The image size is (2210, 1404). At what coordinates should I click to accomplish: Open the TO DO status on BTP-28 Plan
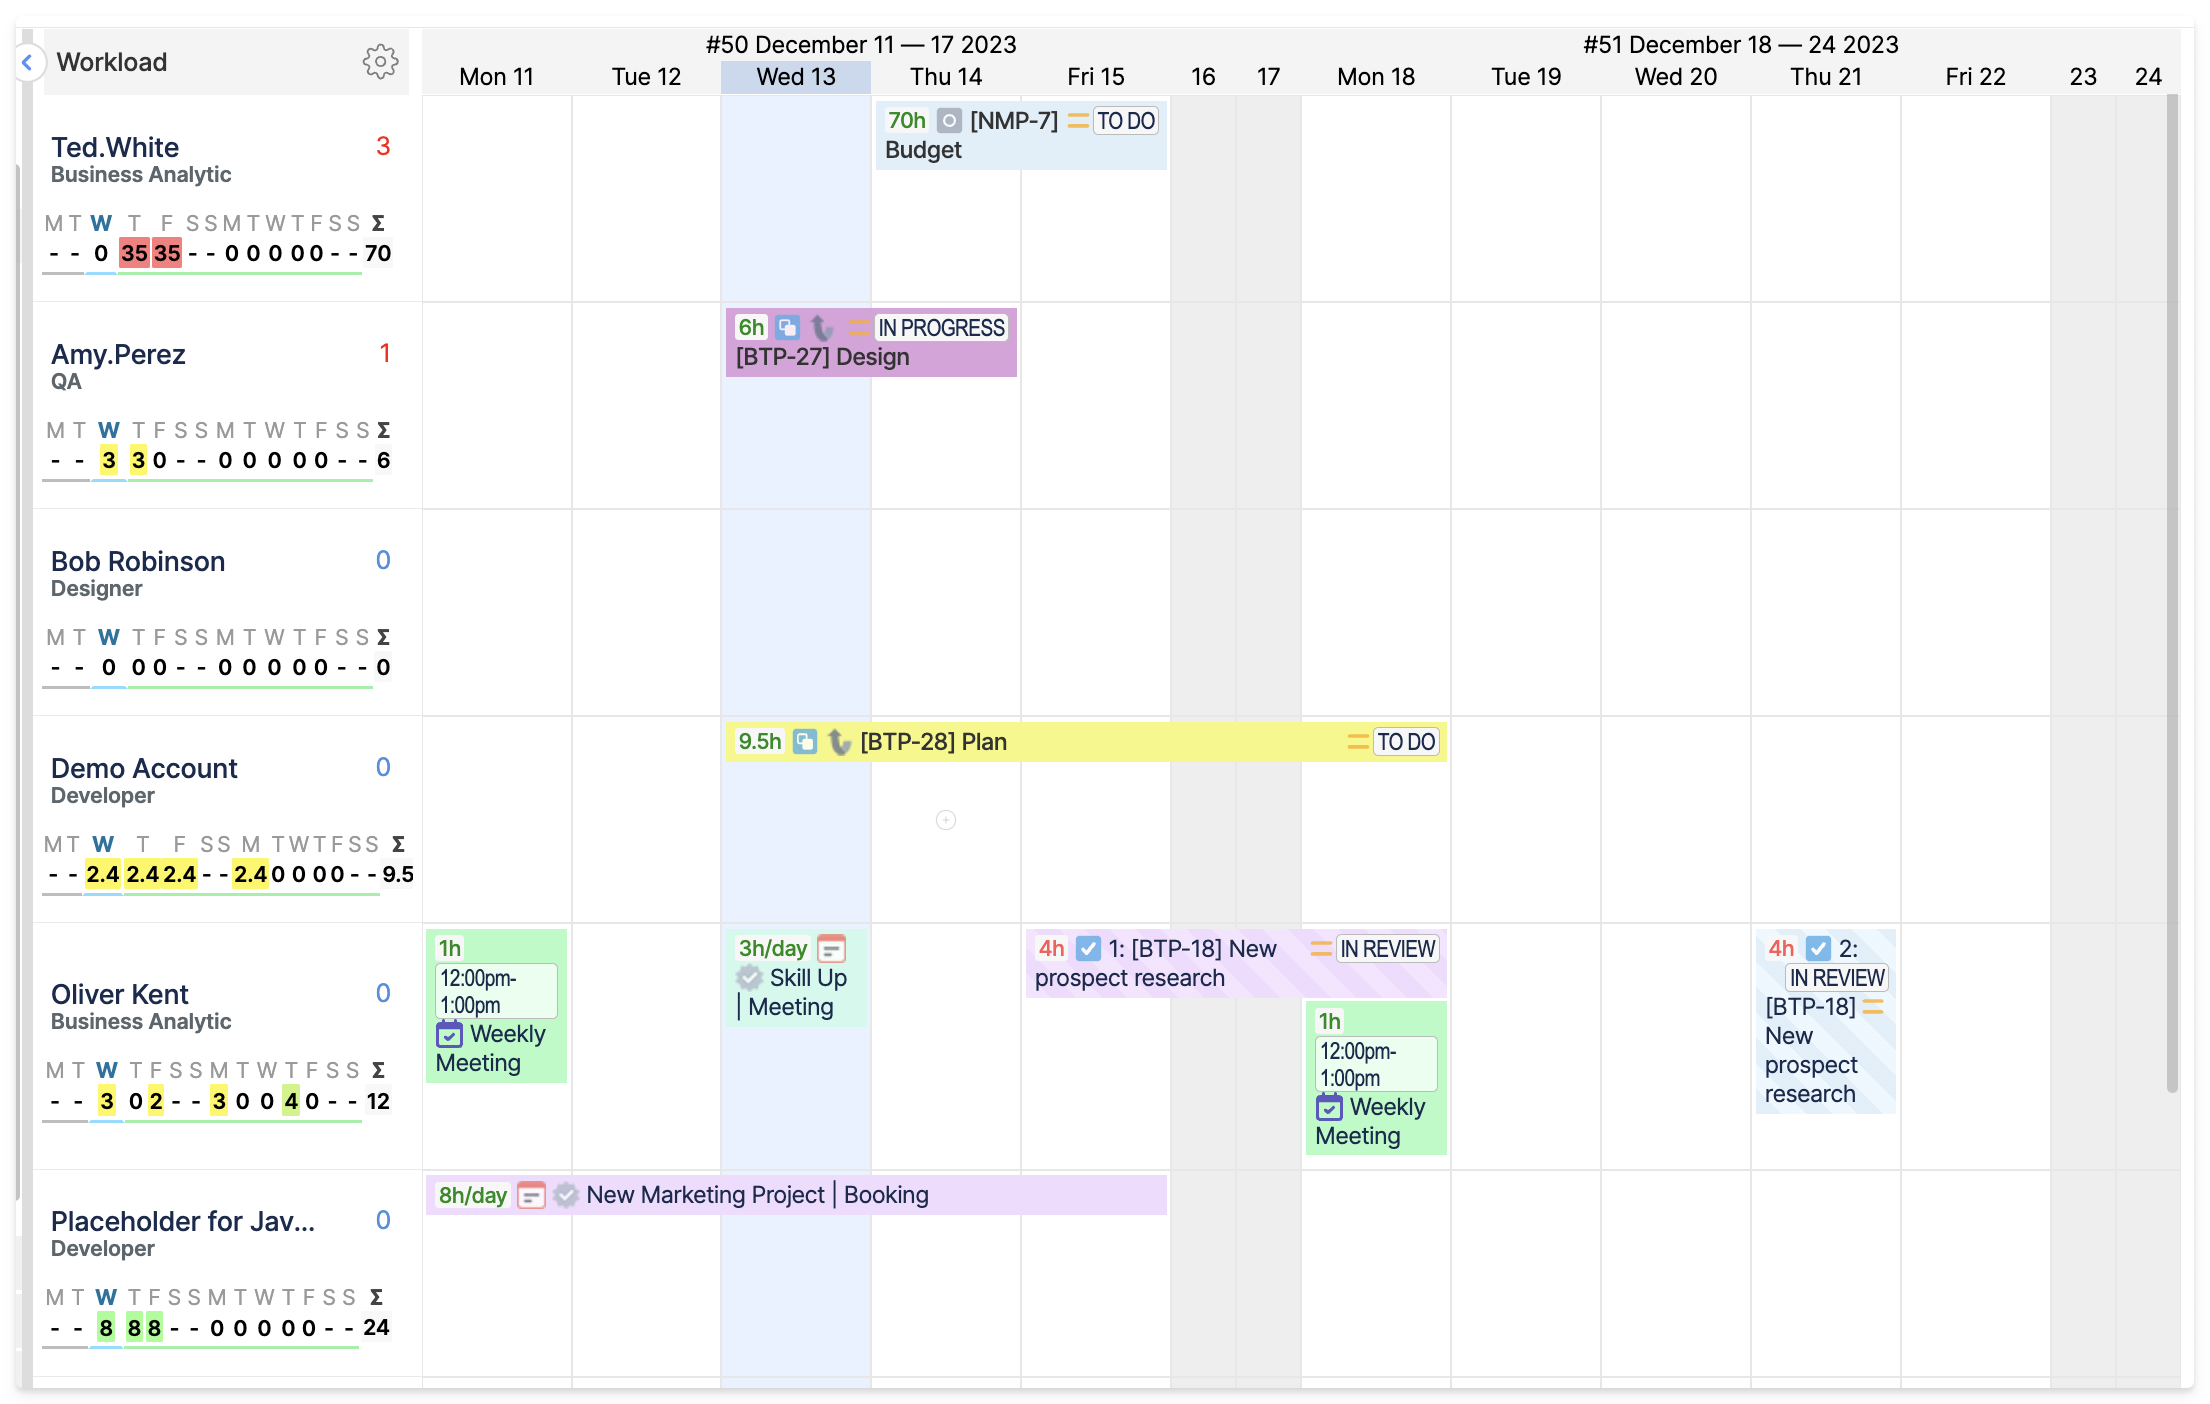1405,742
